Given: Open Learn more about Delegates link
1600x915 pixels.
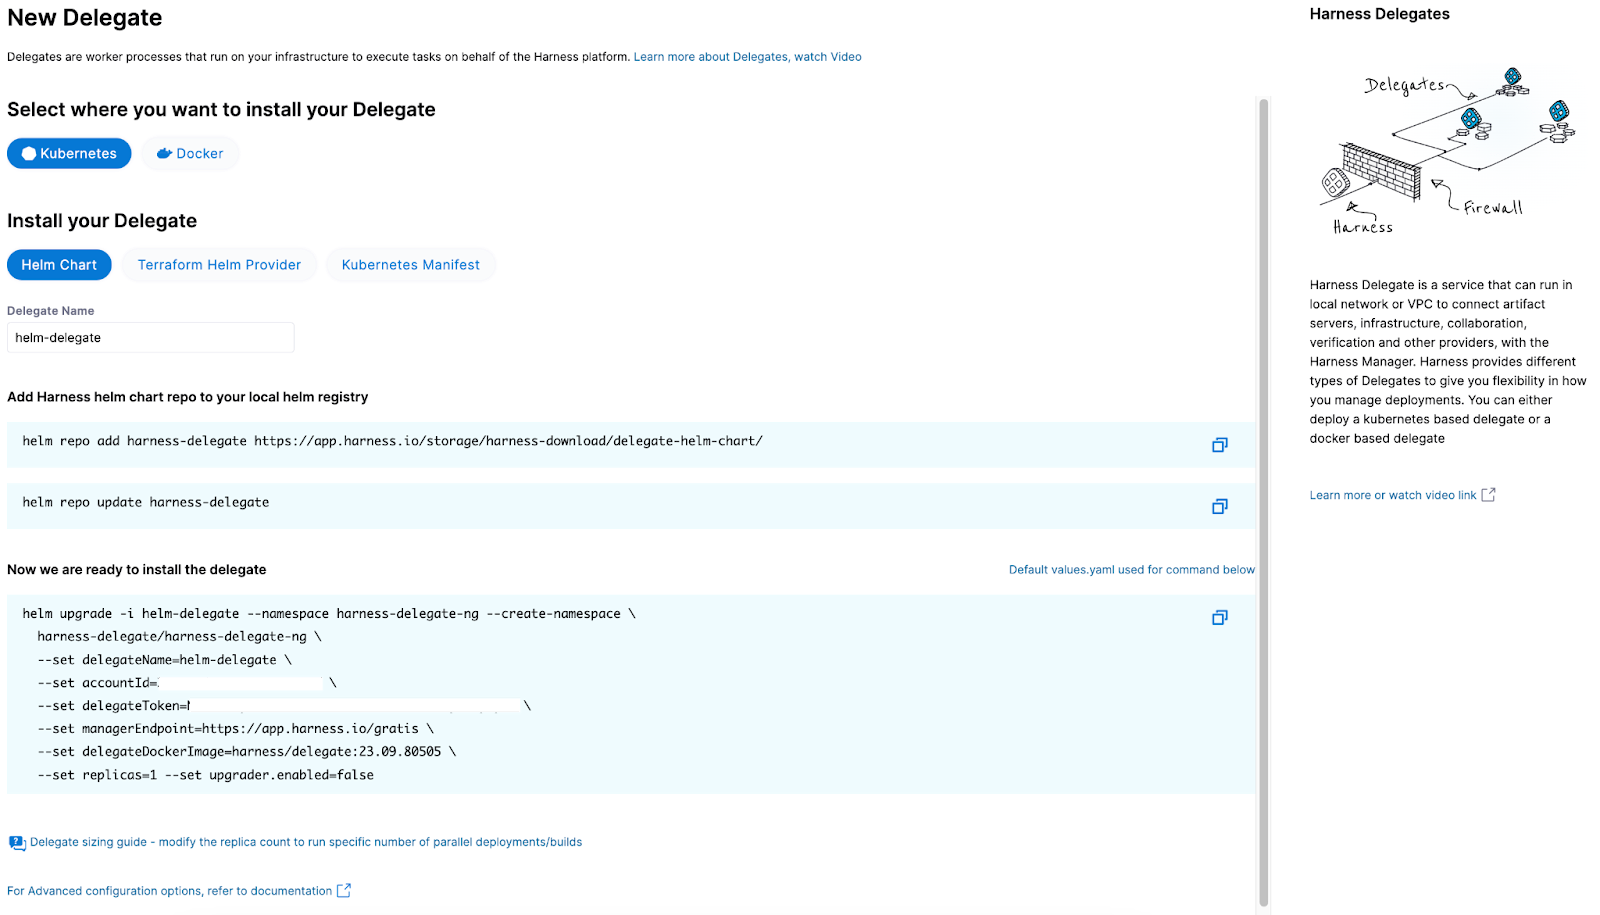Looking at the screenshot, I should (747, 57).
